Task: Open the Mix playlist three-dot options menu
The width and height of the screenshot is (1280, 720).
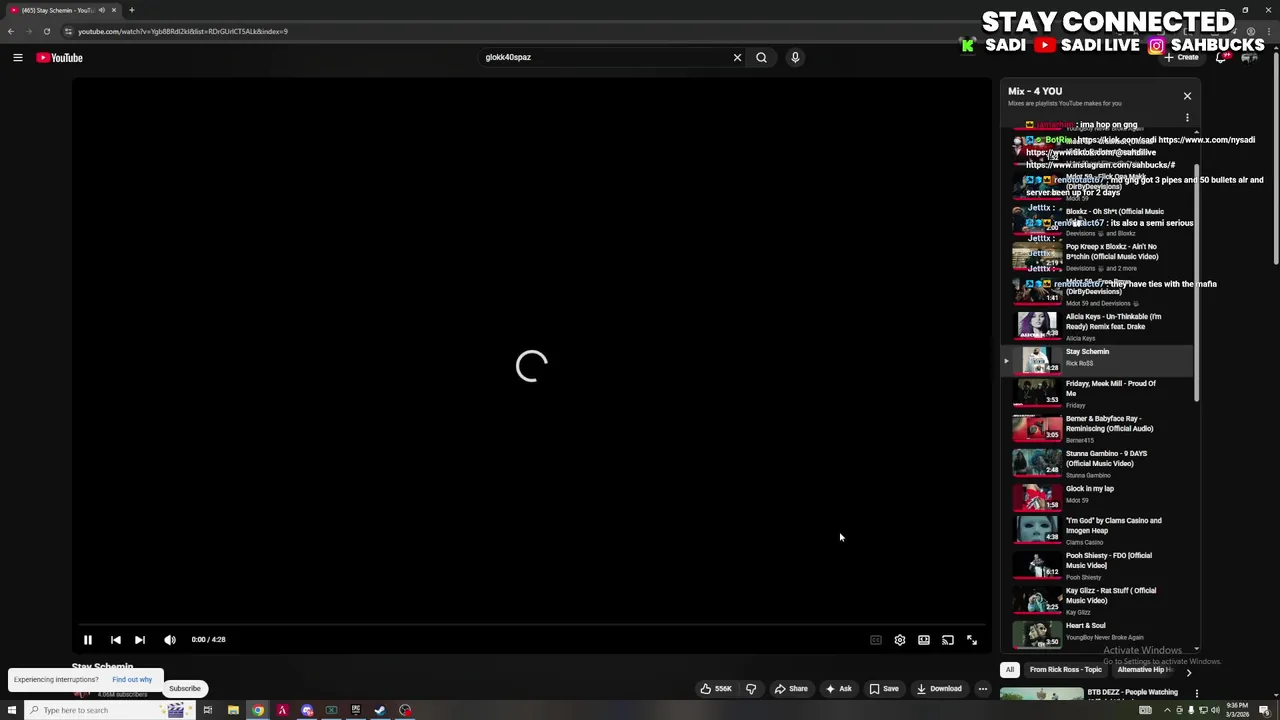Action: pos(1187,118)
